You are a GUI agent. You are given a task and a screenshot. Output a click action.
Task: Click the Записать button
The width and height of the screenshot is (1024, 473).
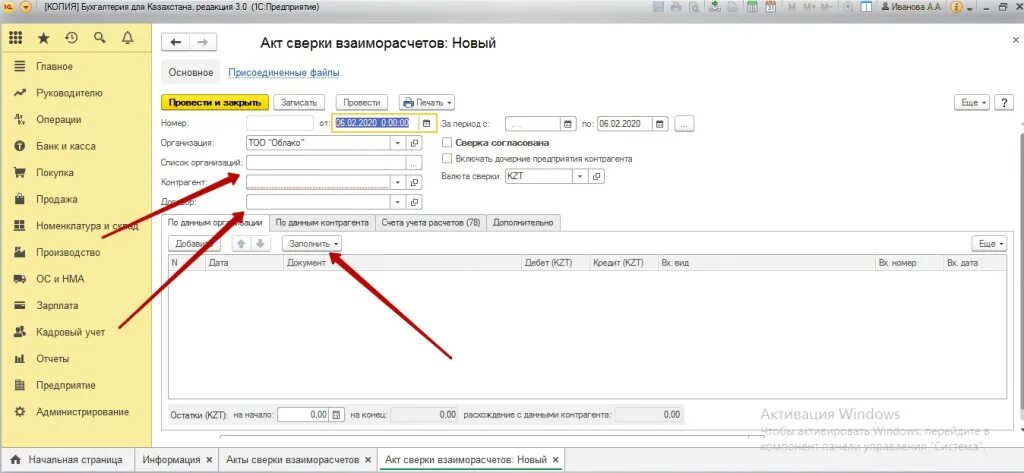coord(298,103)
